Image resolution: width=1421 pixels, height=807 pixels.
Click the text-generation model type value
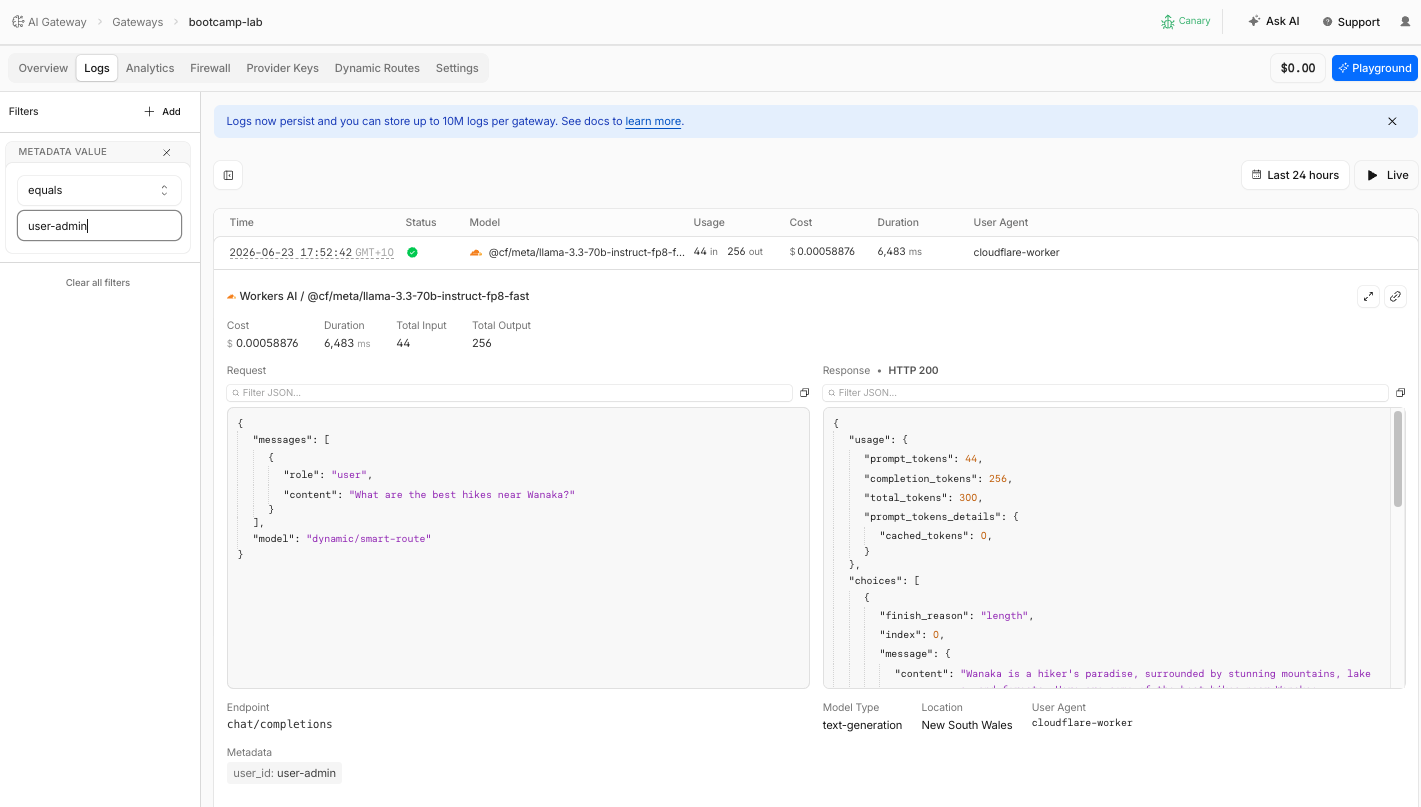862,725
